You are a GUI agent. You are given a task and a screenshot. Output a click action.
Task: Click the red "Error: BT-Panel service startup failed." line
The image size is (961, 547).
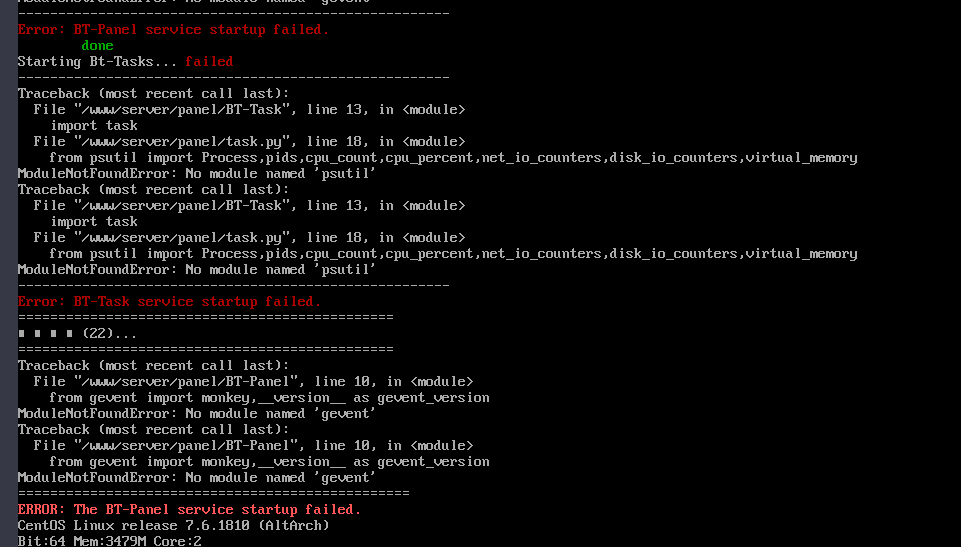click(173, 29)
